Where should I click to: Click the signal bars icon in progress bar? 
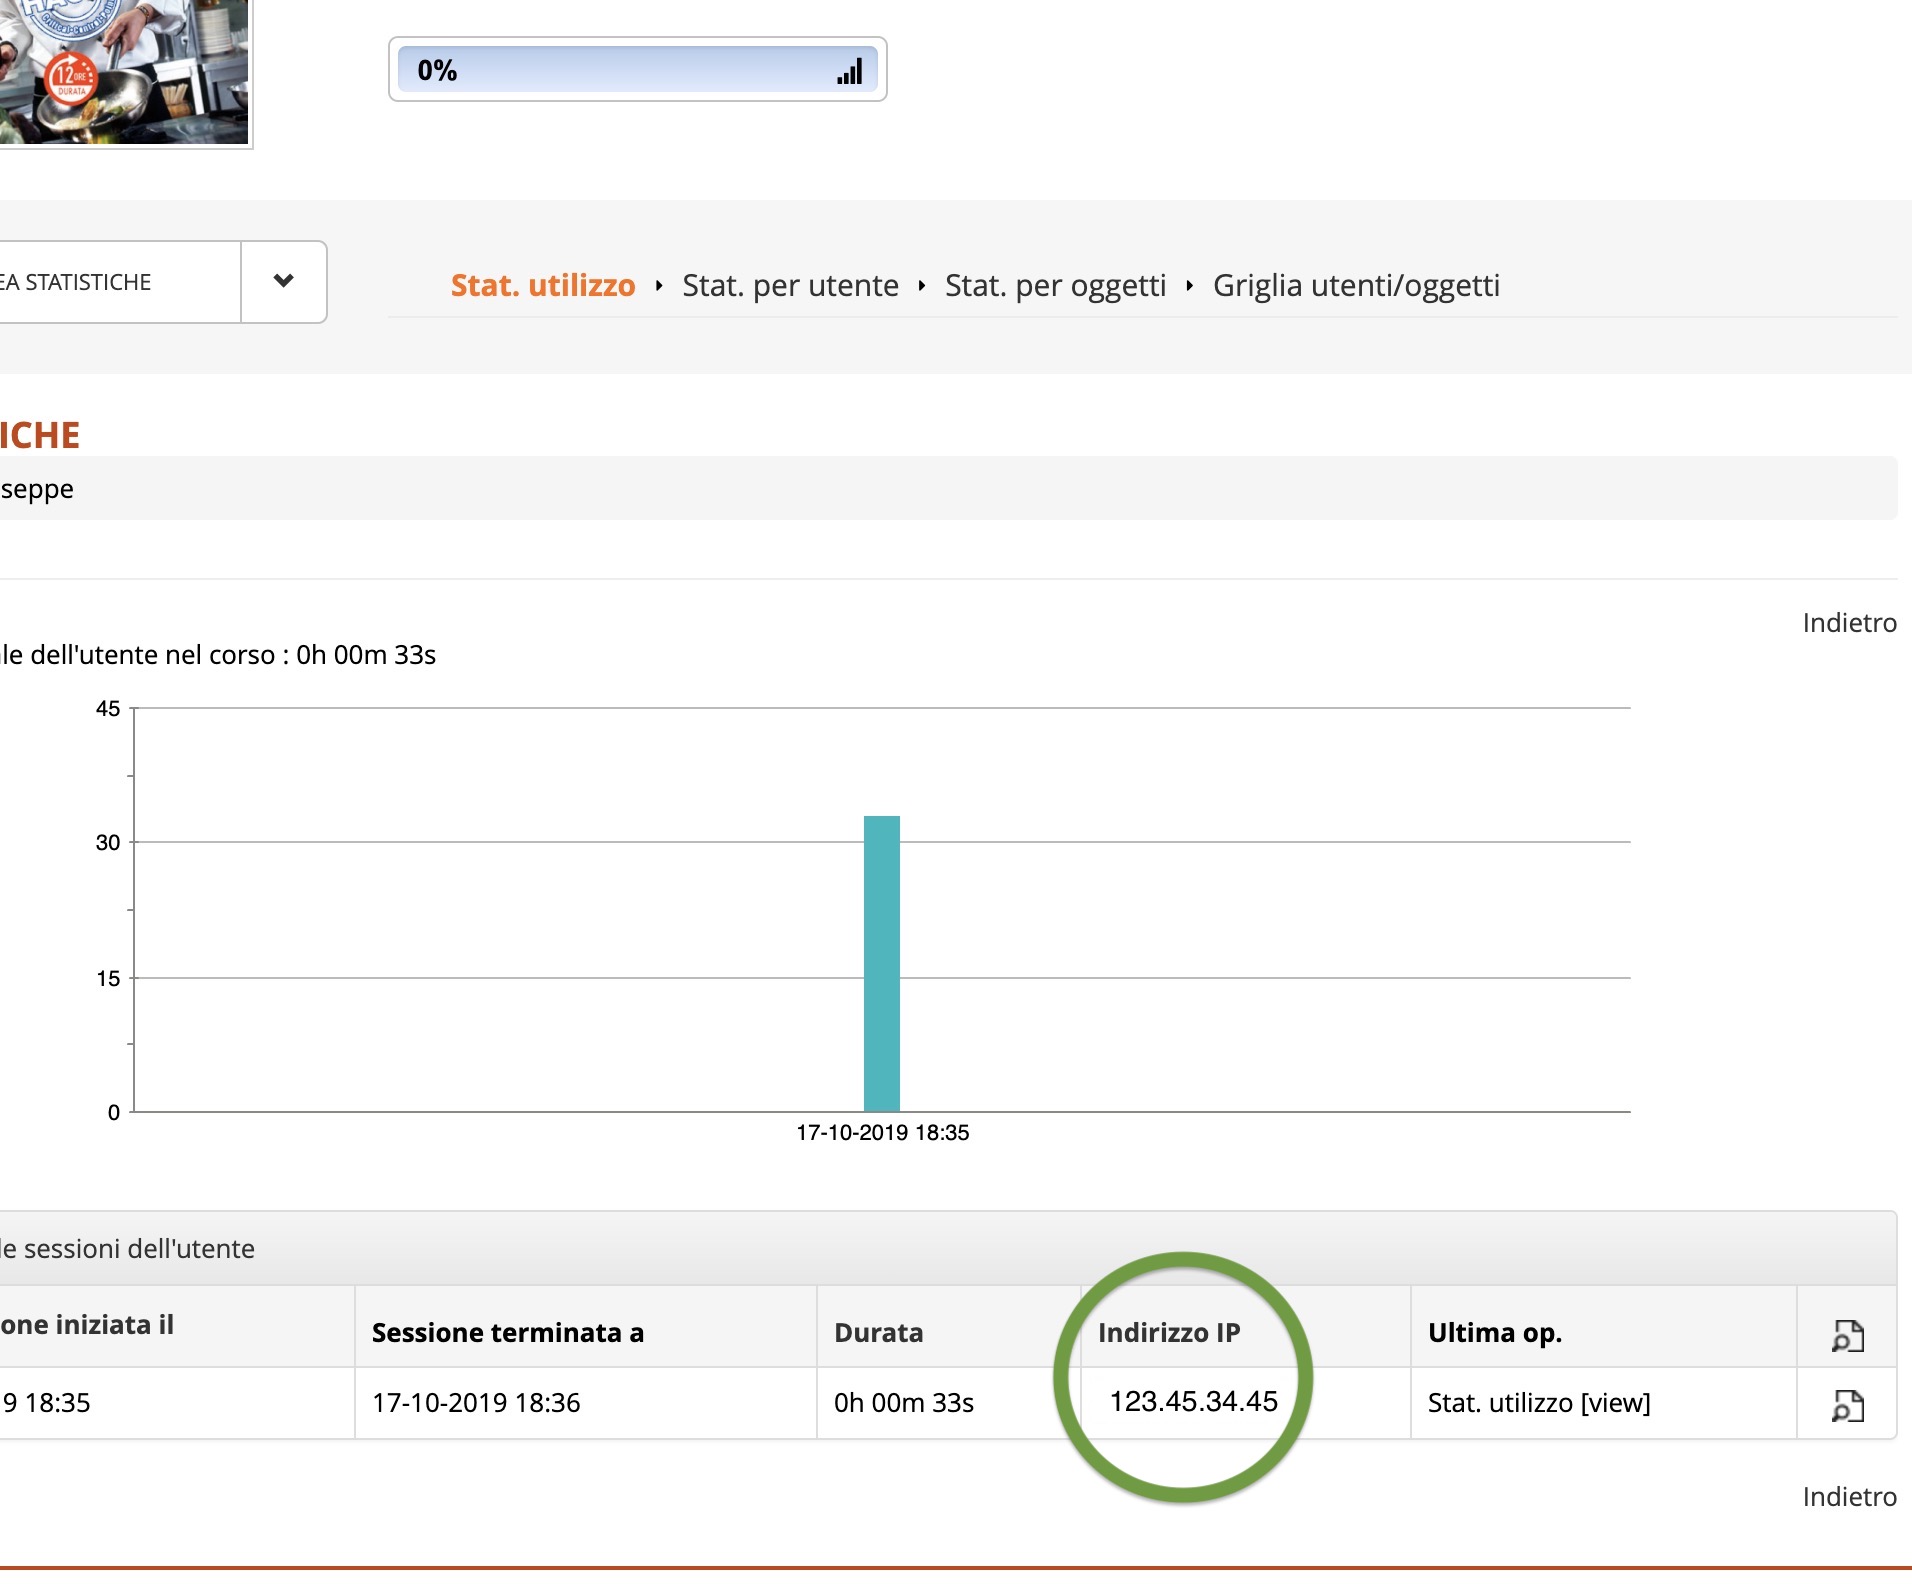849,71
